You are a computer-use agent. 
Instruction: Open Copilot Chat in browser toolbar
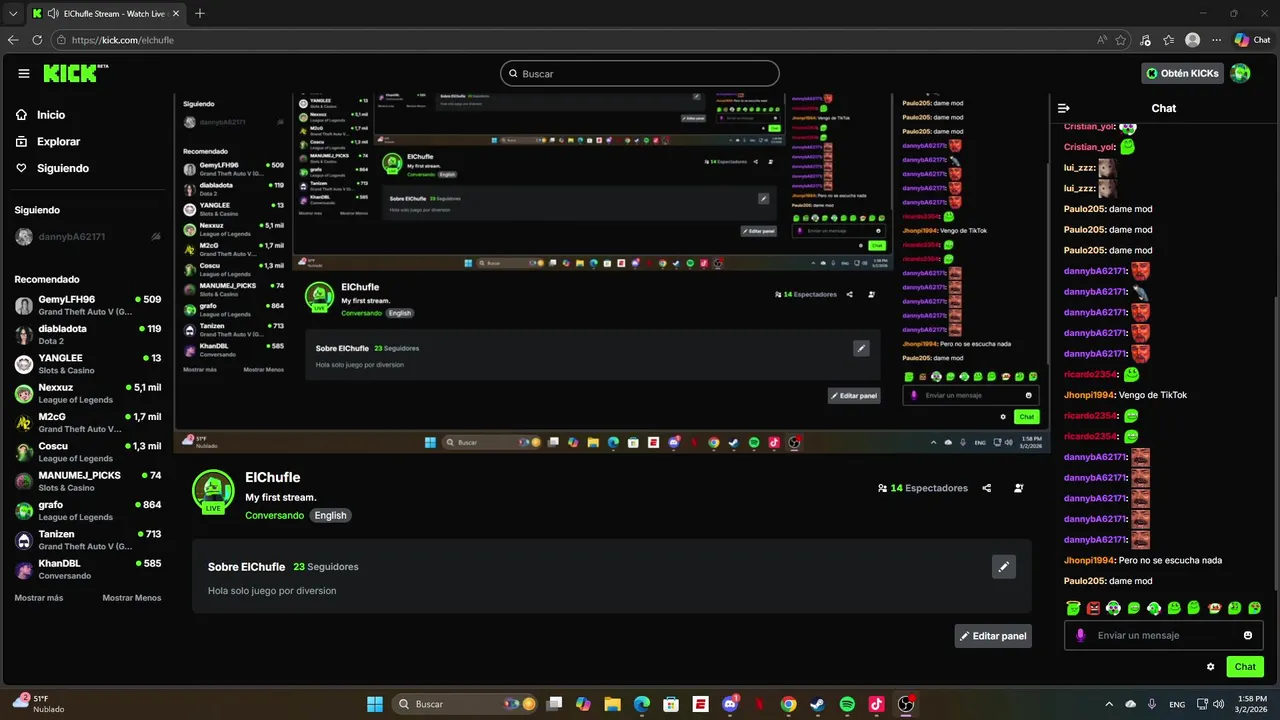click(x=1252, y=40)
